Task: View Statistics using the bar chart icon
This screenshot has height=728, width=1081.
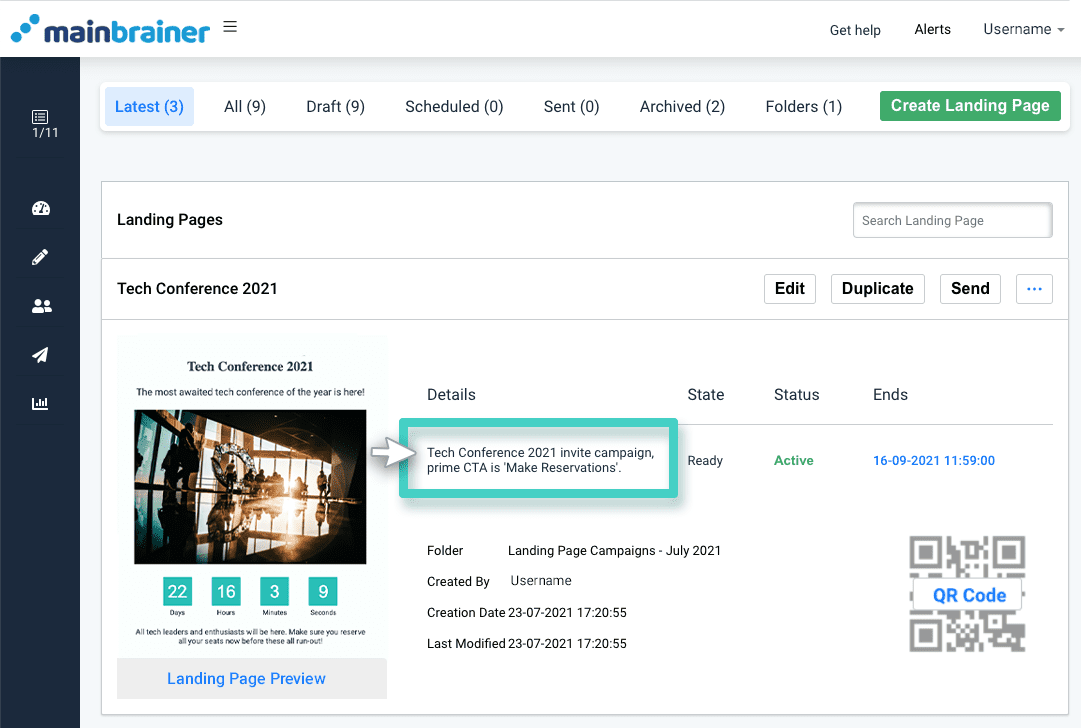Action: coord(40,402)
